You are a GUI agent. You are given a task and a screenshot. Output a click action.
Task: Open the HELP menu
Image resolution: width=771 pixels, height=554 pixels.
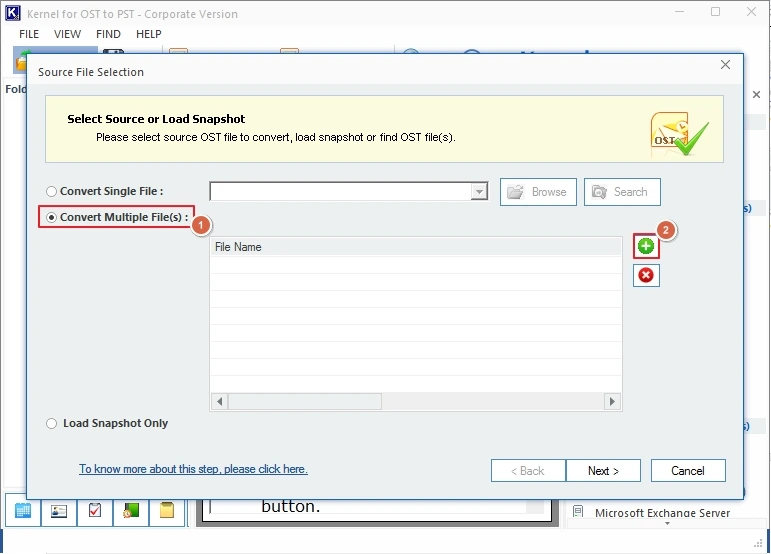(148, 34)
